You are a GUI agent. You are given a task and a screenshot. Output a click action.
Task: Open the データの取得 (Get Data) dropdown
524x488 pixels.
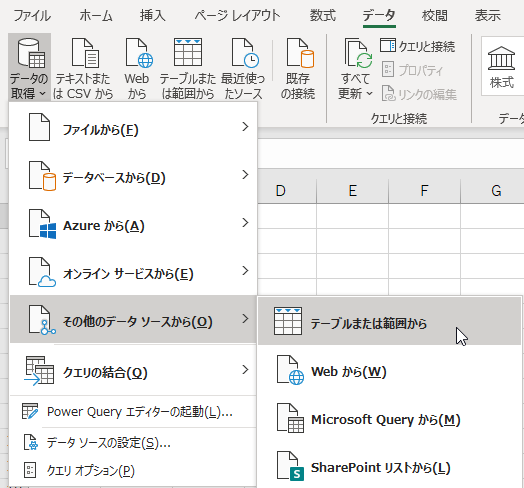(x=29, y=67)
